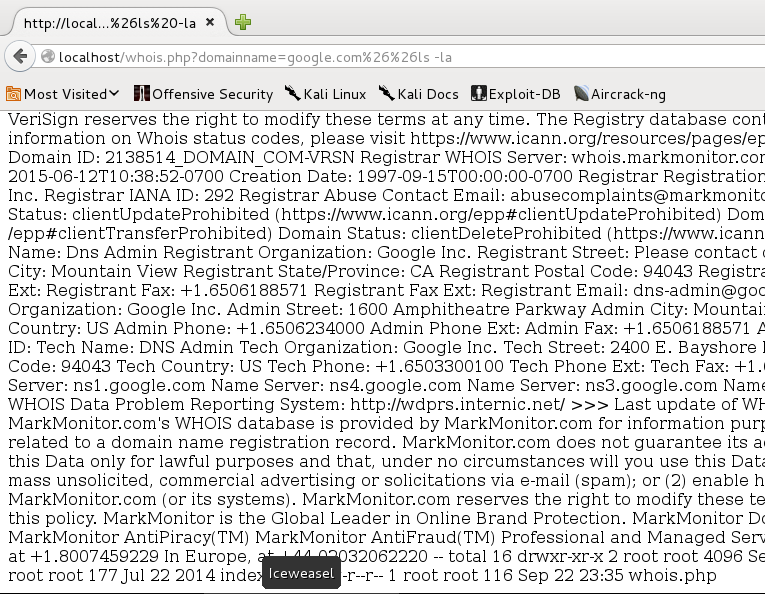
Task: Click the Exploit-DB bookmark icon
Action: pyautogui.click(x=479, y=93)
